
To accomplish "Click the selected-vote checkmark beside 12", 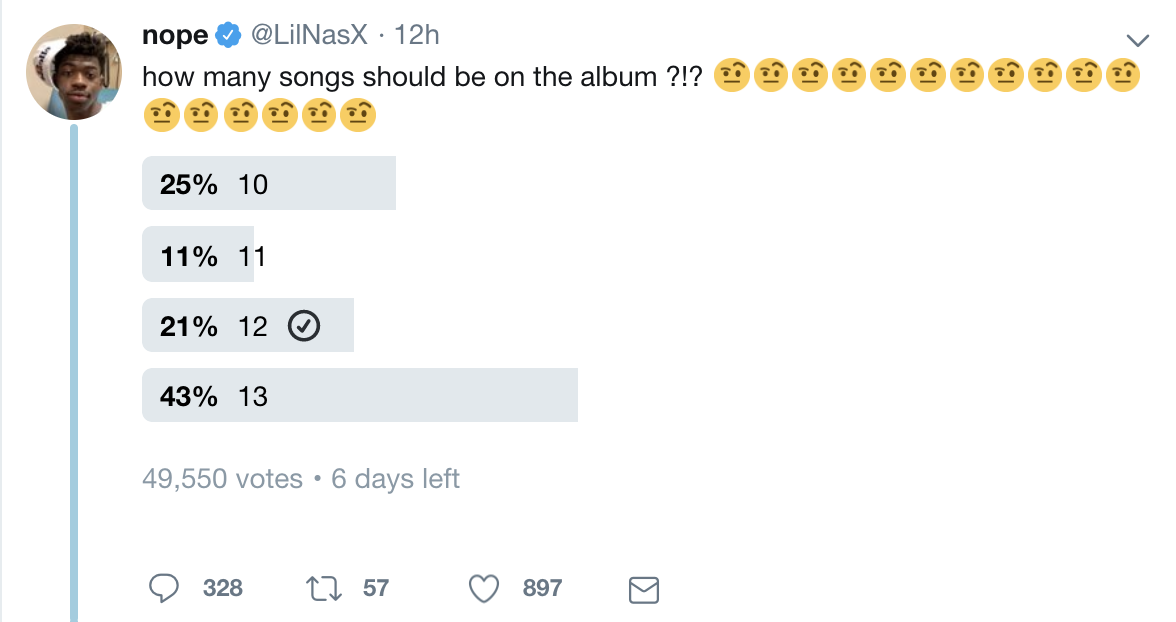I will pos(303,326).
